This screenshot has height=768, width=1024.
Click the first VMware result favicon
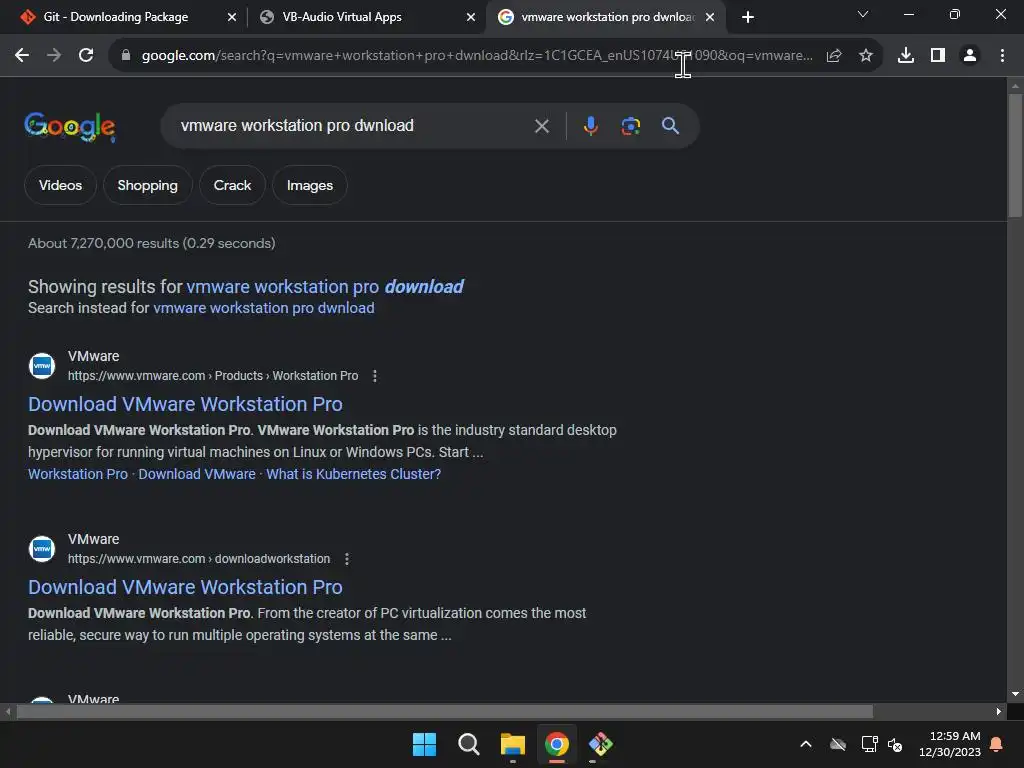coord(42,366)
